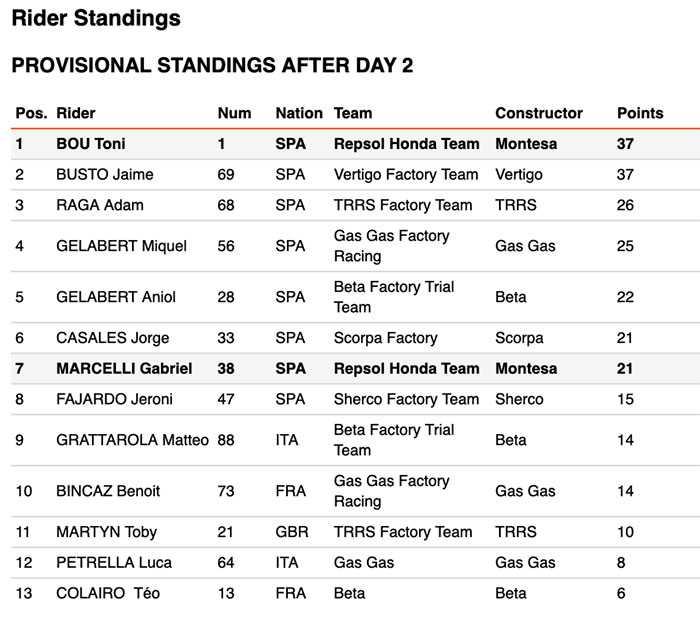Click GRATTAROLA Matteo rider name
This screenshot has width=700, height=635.
(133, 440)
